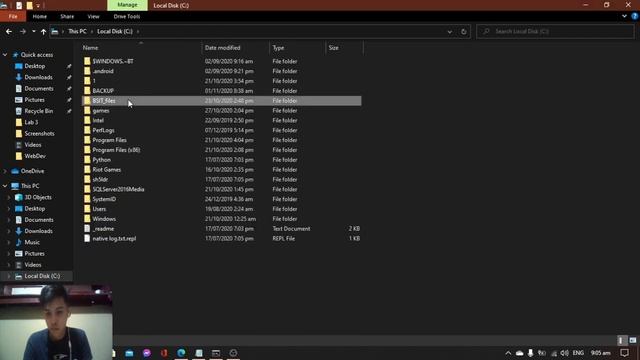Open Recycle Bin in Quick access
The image size is (640, 360).
pyautogui.click(x=38, y=111)
